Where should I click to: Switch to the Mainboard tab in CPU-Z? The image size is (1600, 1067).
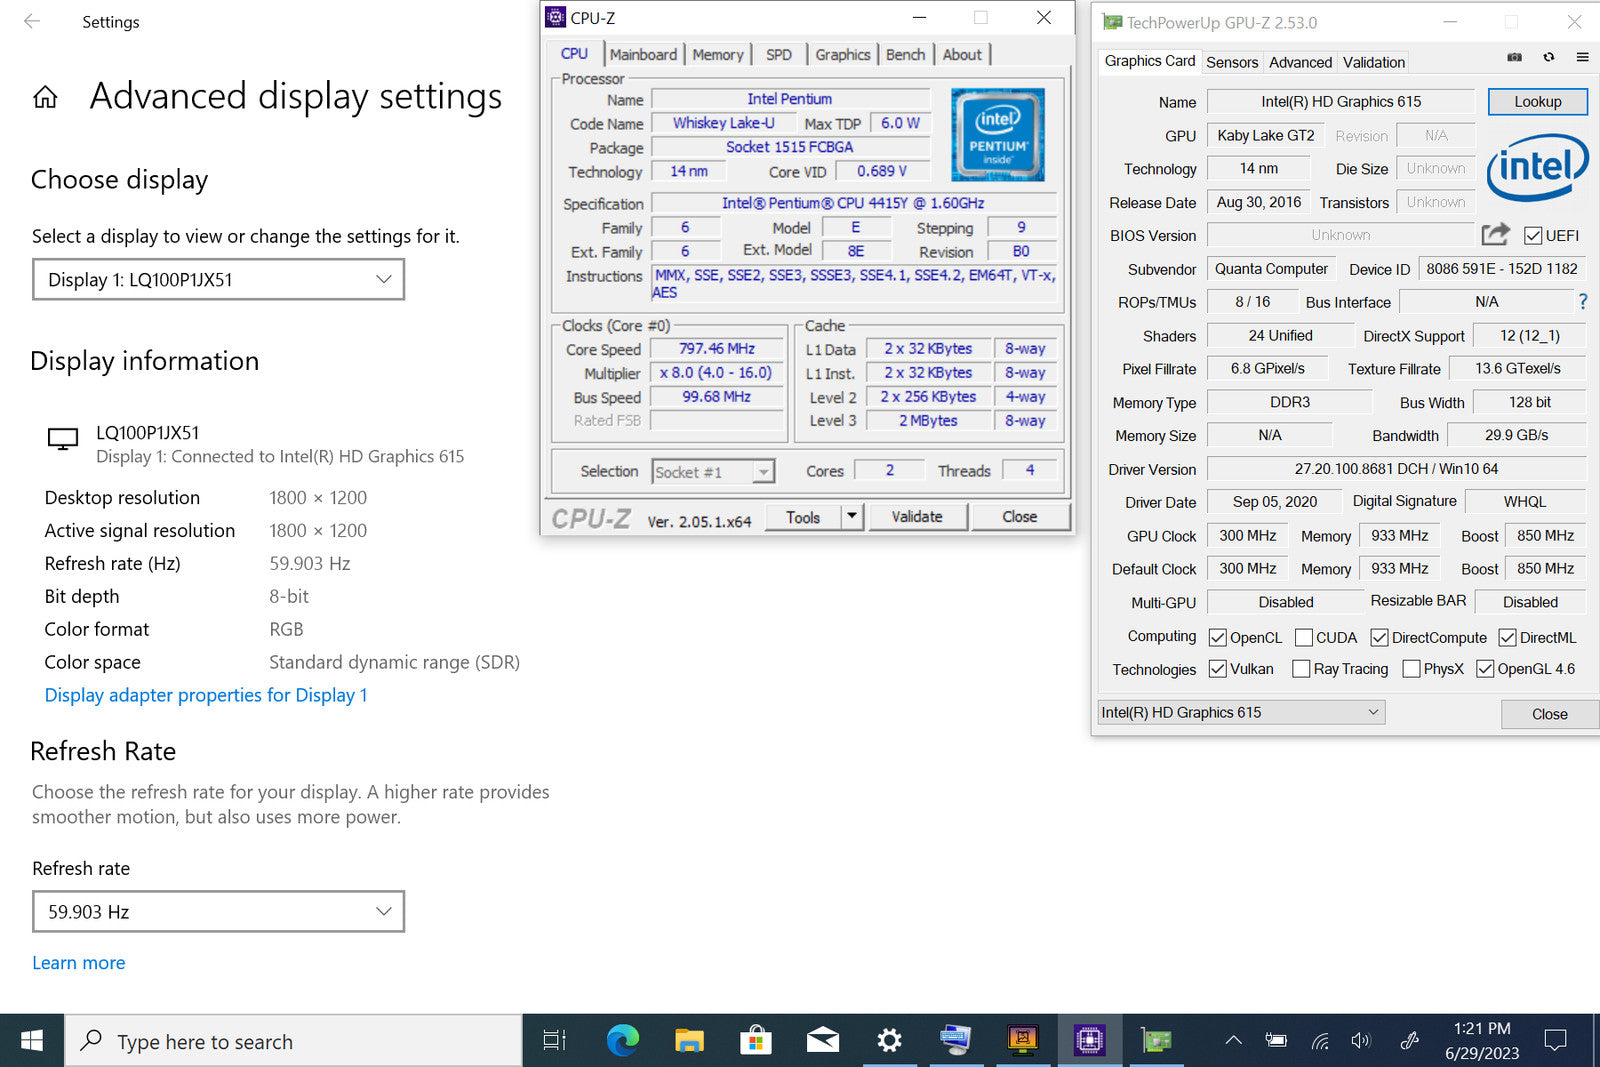(x=643, y=55)
